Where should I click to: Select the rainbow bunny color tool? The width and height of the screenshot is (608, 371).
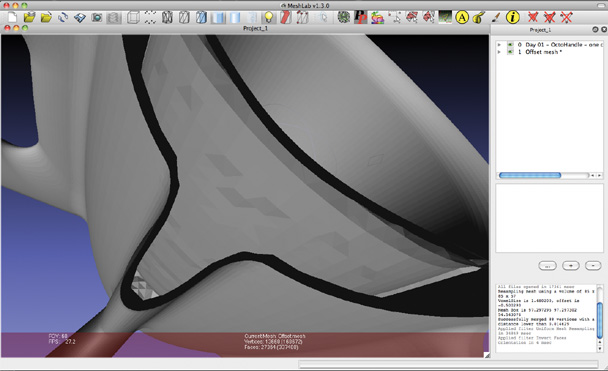click(x=377, y=17)
